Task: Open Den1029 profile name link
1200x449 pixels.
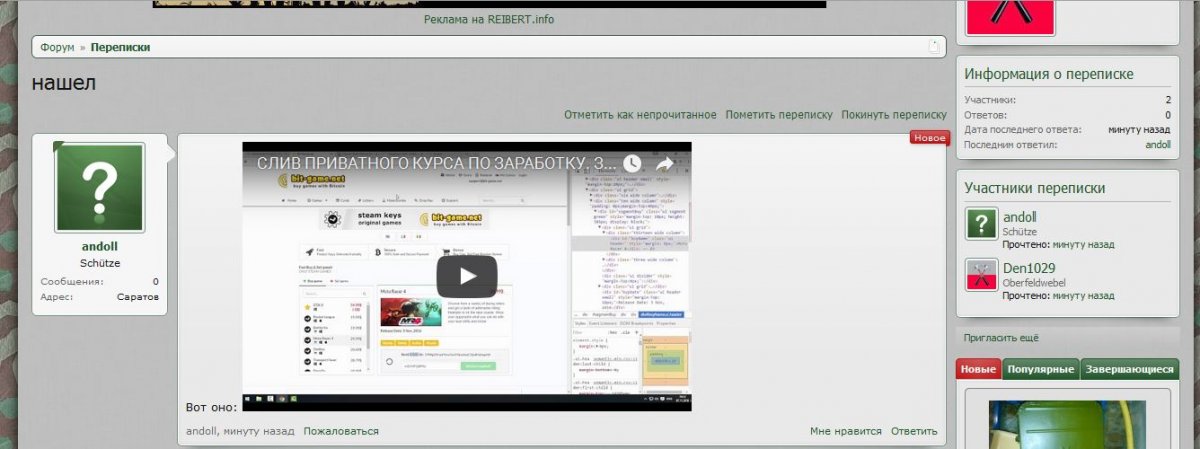Action: (x=1029, y=269)
